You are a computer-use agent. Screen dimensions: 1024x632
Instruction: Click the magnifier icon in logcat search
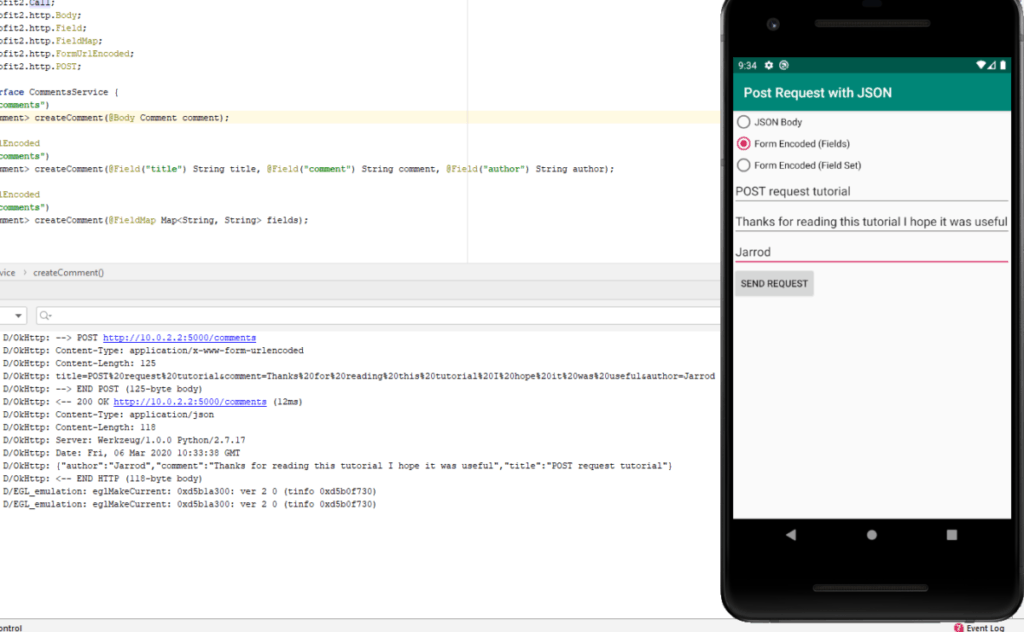click(x=46, y=316)
